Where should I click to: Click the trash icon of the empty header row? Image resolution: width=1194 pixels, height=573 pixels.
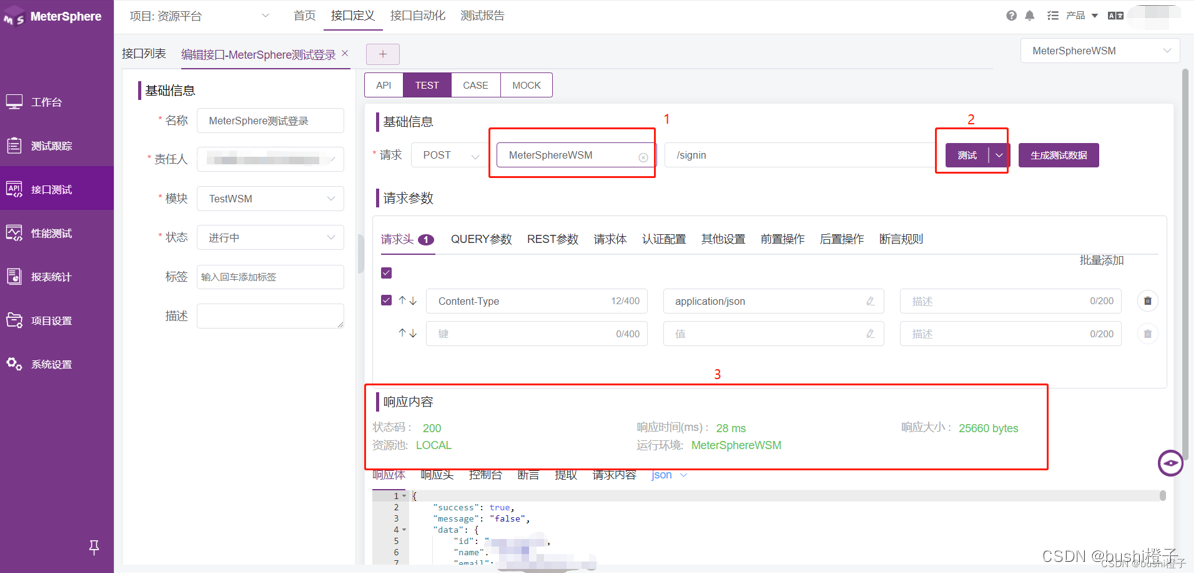(1148, 333)
